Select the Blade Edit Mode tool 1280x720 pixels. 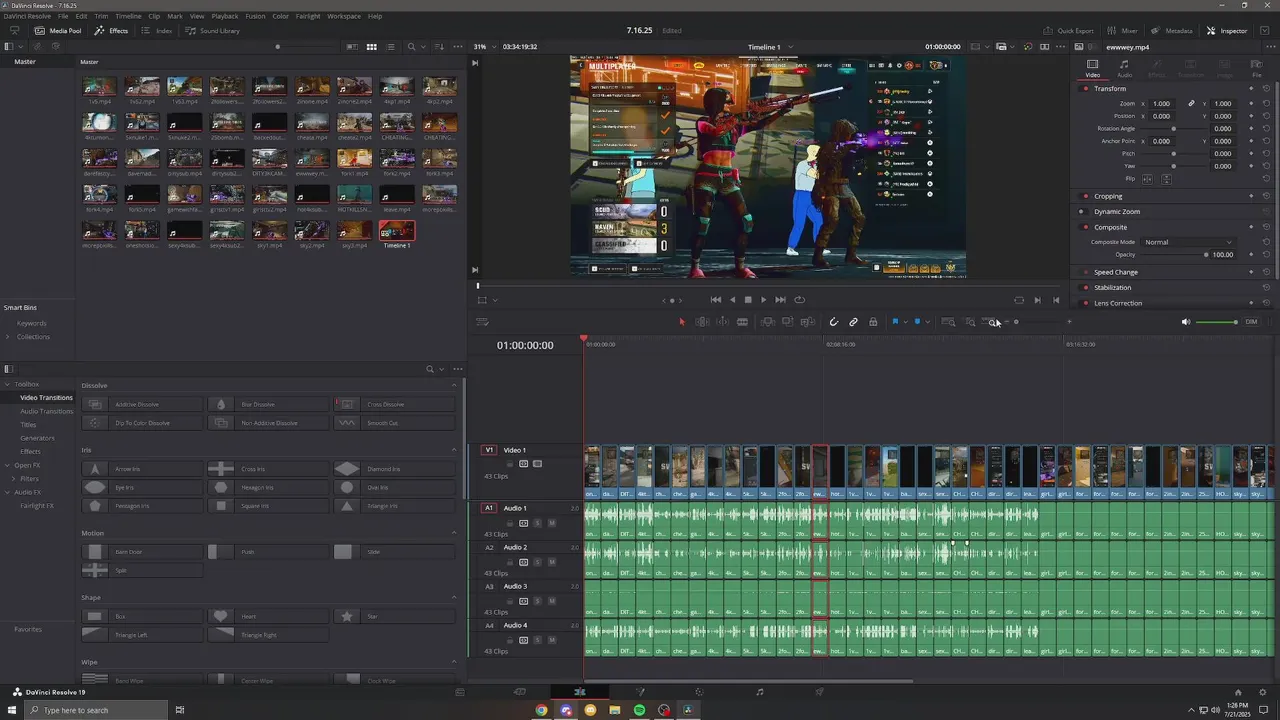(x=742, y=322)
